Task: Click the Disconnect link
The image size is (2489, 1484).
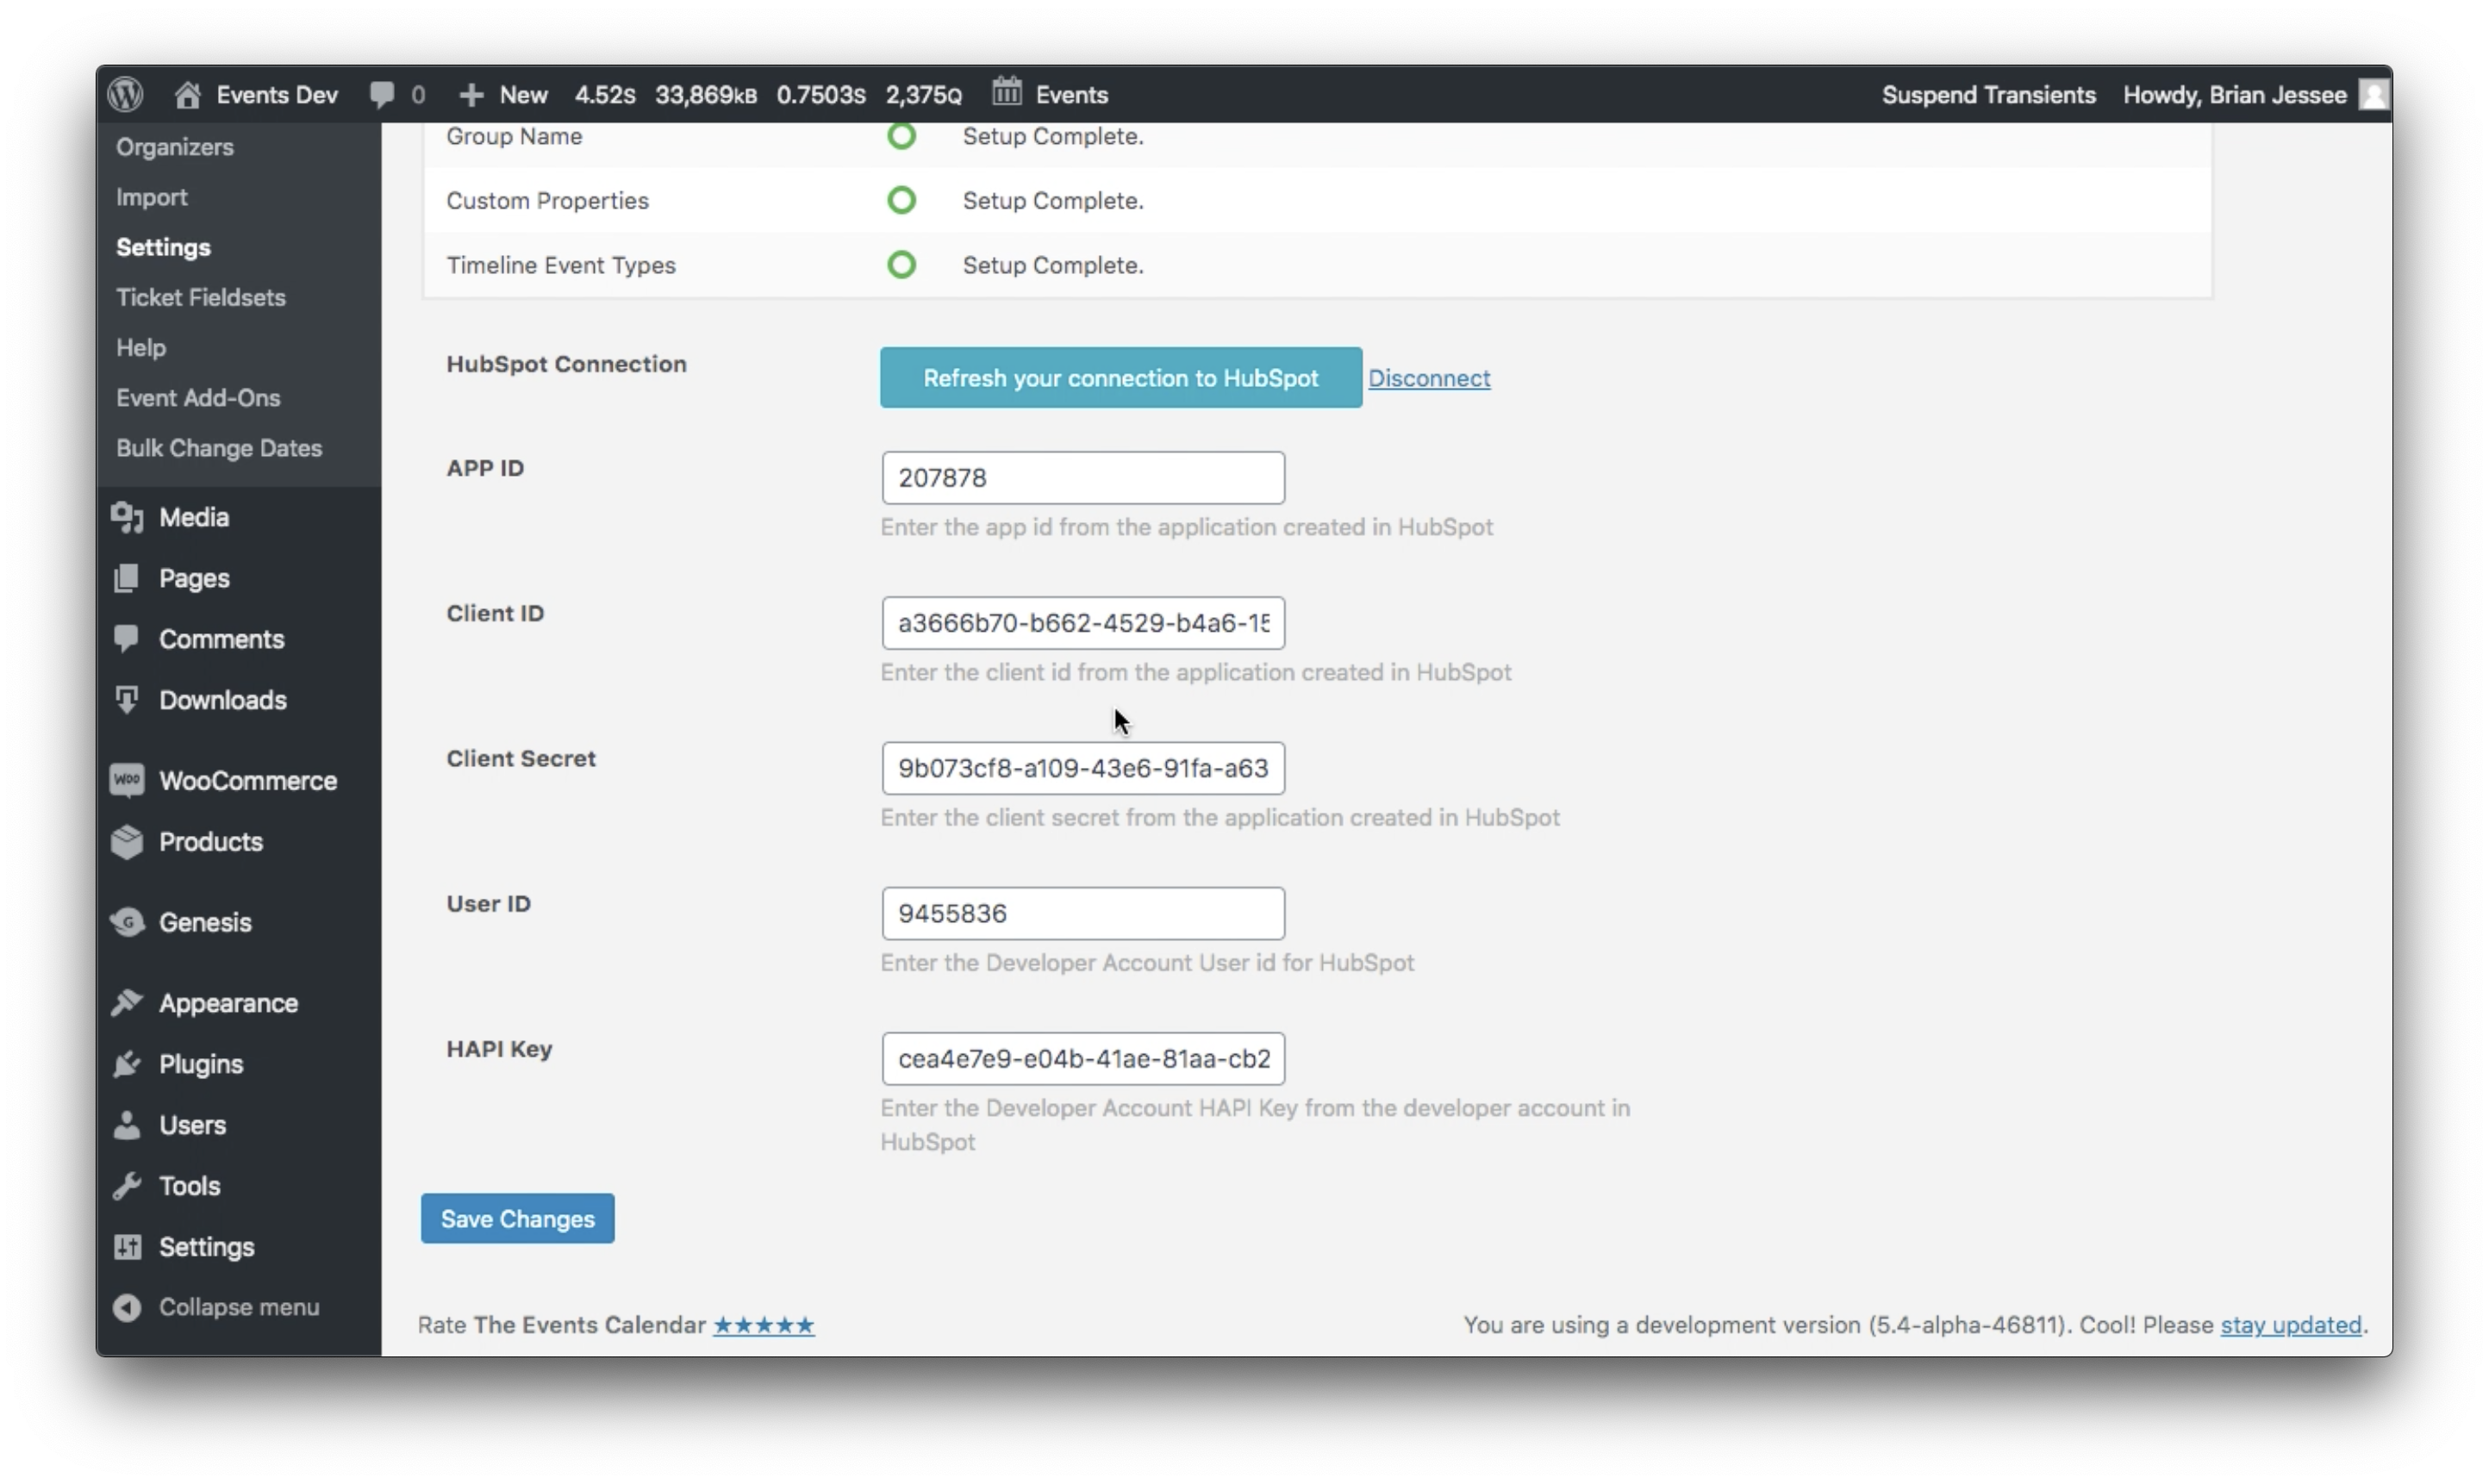Action: tap(1429, 378)
